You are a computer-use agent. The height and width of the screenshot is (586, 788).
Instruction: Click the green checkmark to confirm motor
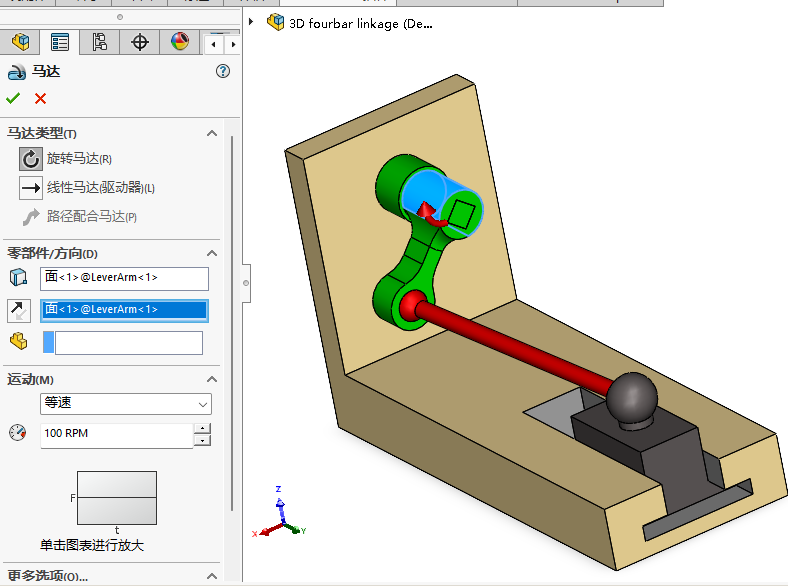[13, 98]
